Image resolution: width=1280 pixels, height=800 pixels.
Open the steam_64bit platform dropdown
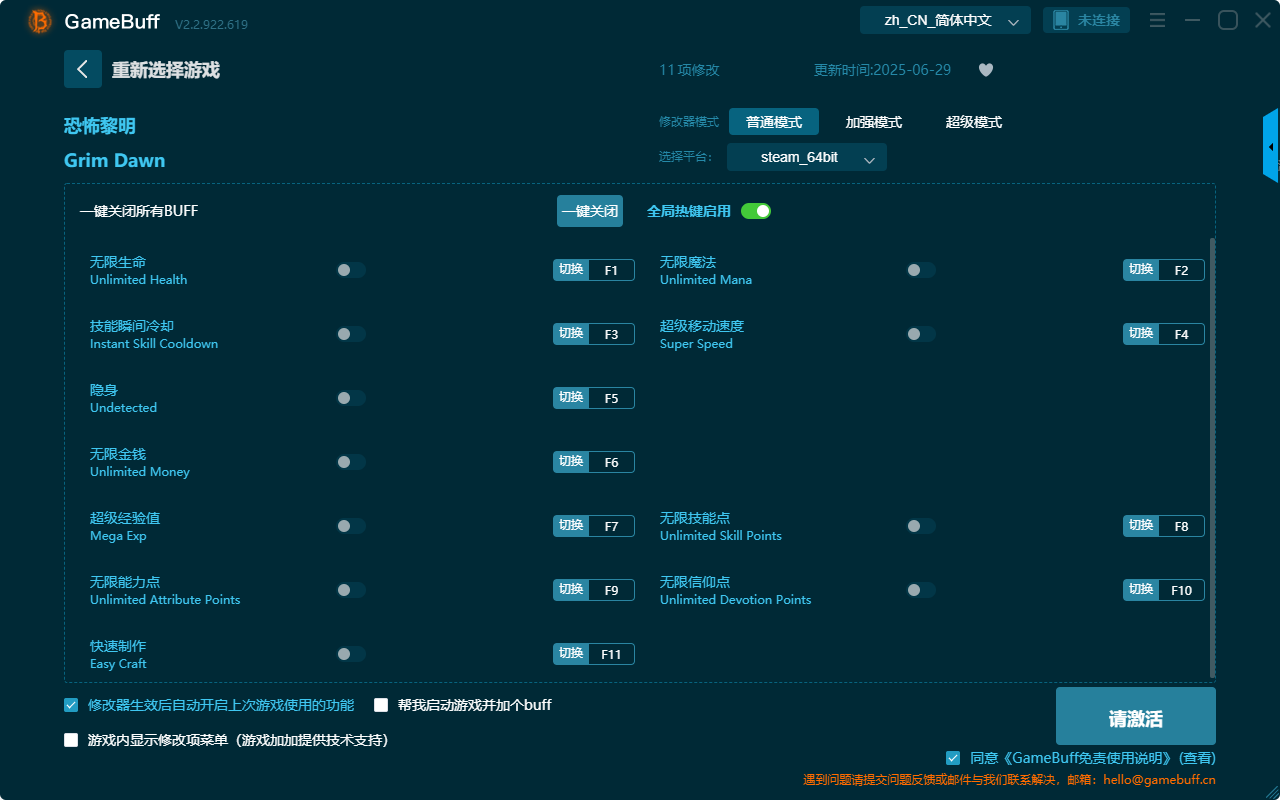point(806,157)
